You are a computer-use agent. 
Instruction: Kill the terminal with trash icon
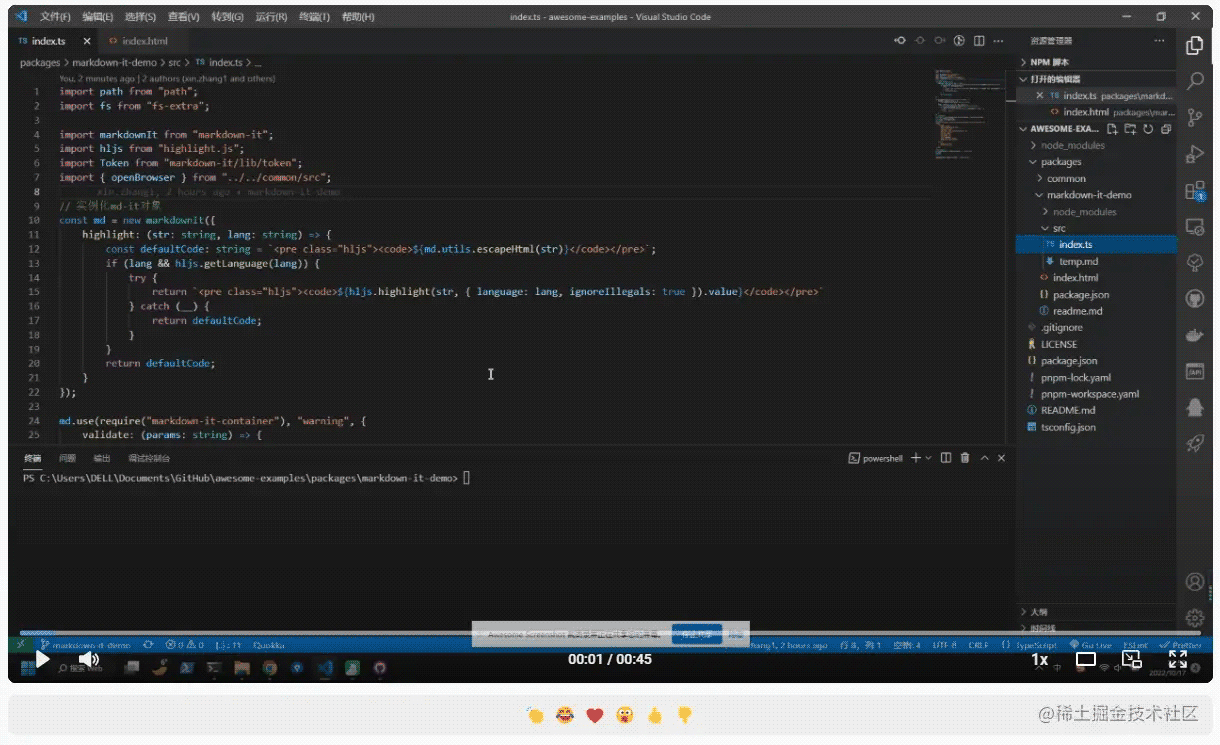(965, 458)
